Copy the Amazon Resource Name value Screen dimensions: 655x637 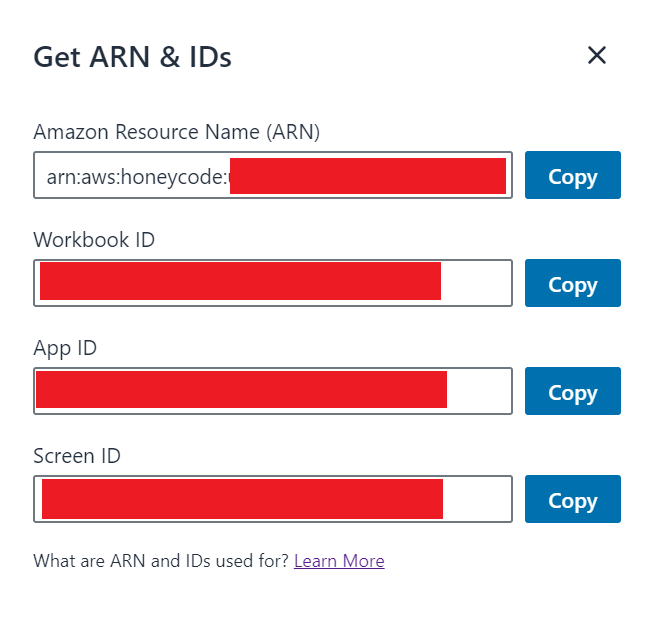pyautogui.click(x=573, y=175)
